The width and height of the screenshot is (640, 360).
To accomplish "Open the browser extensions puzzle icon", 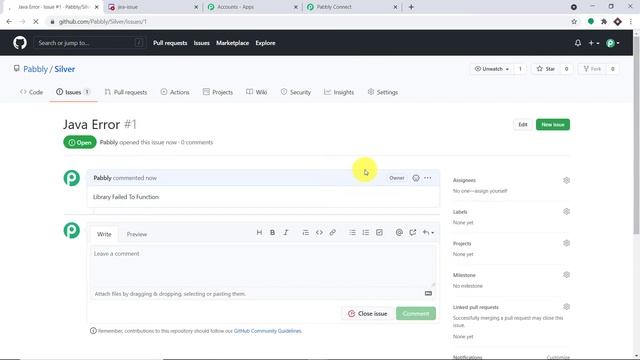I will point(604,22).
